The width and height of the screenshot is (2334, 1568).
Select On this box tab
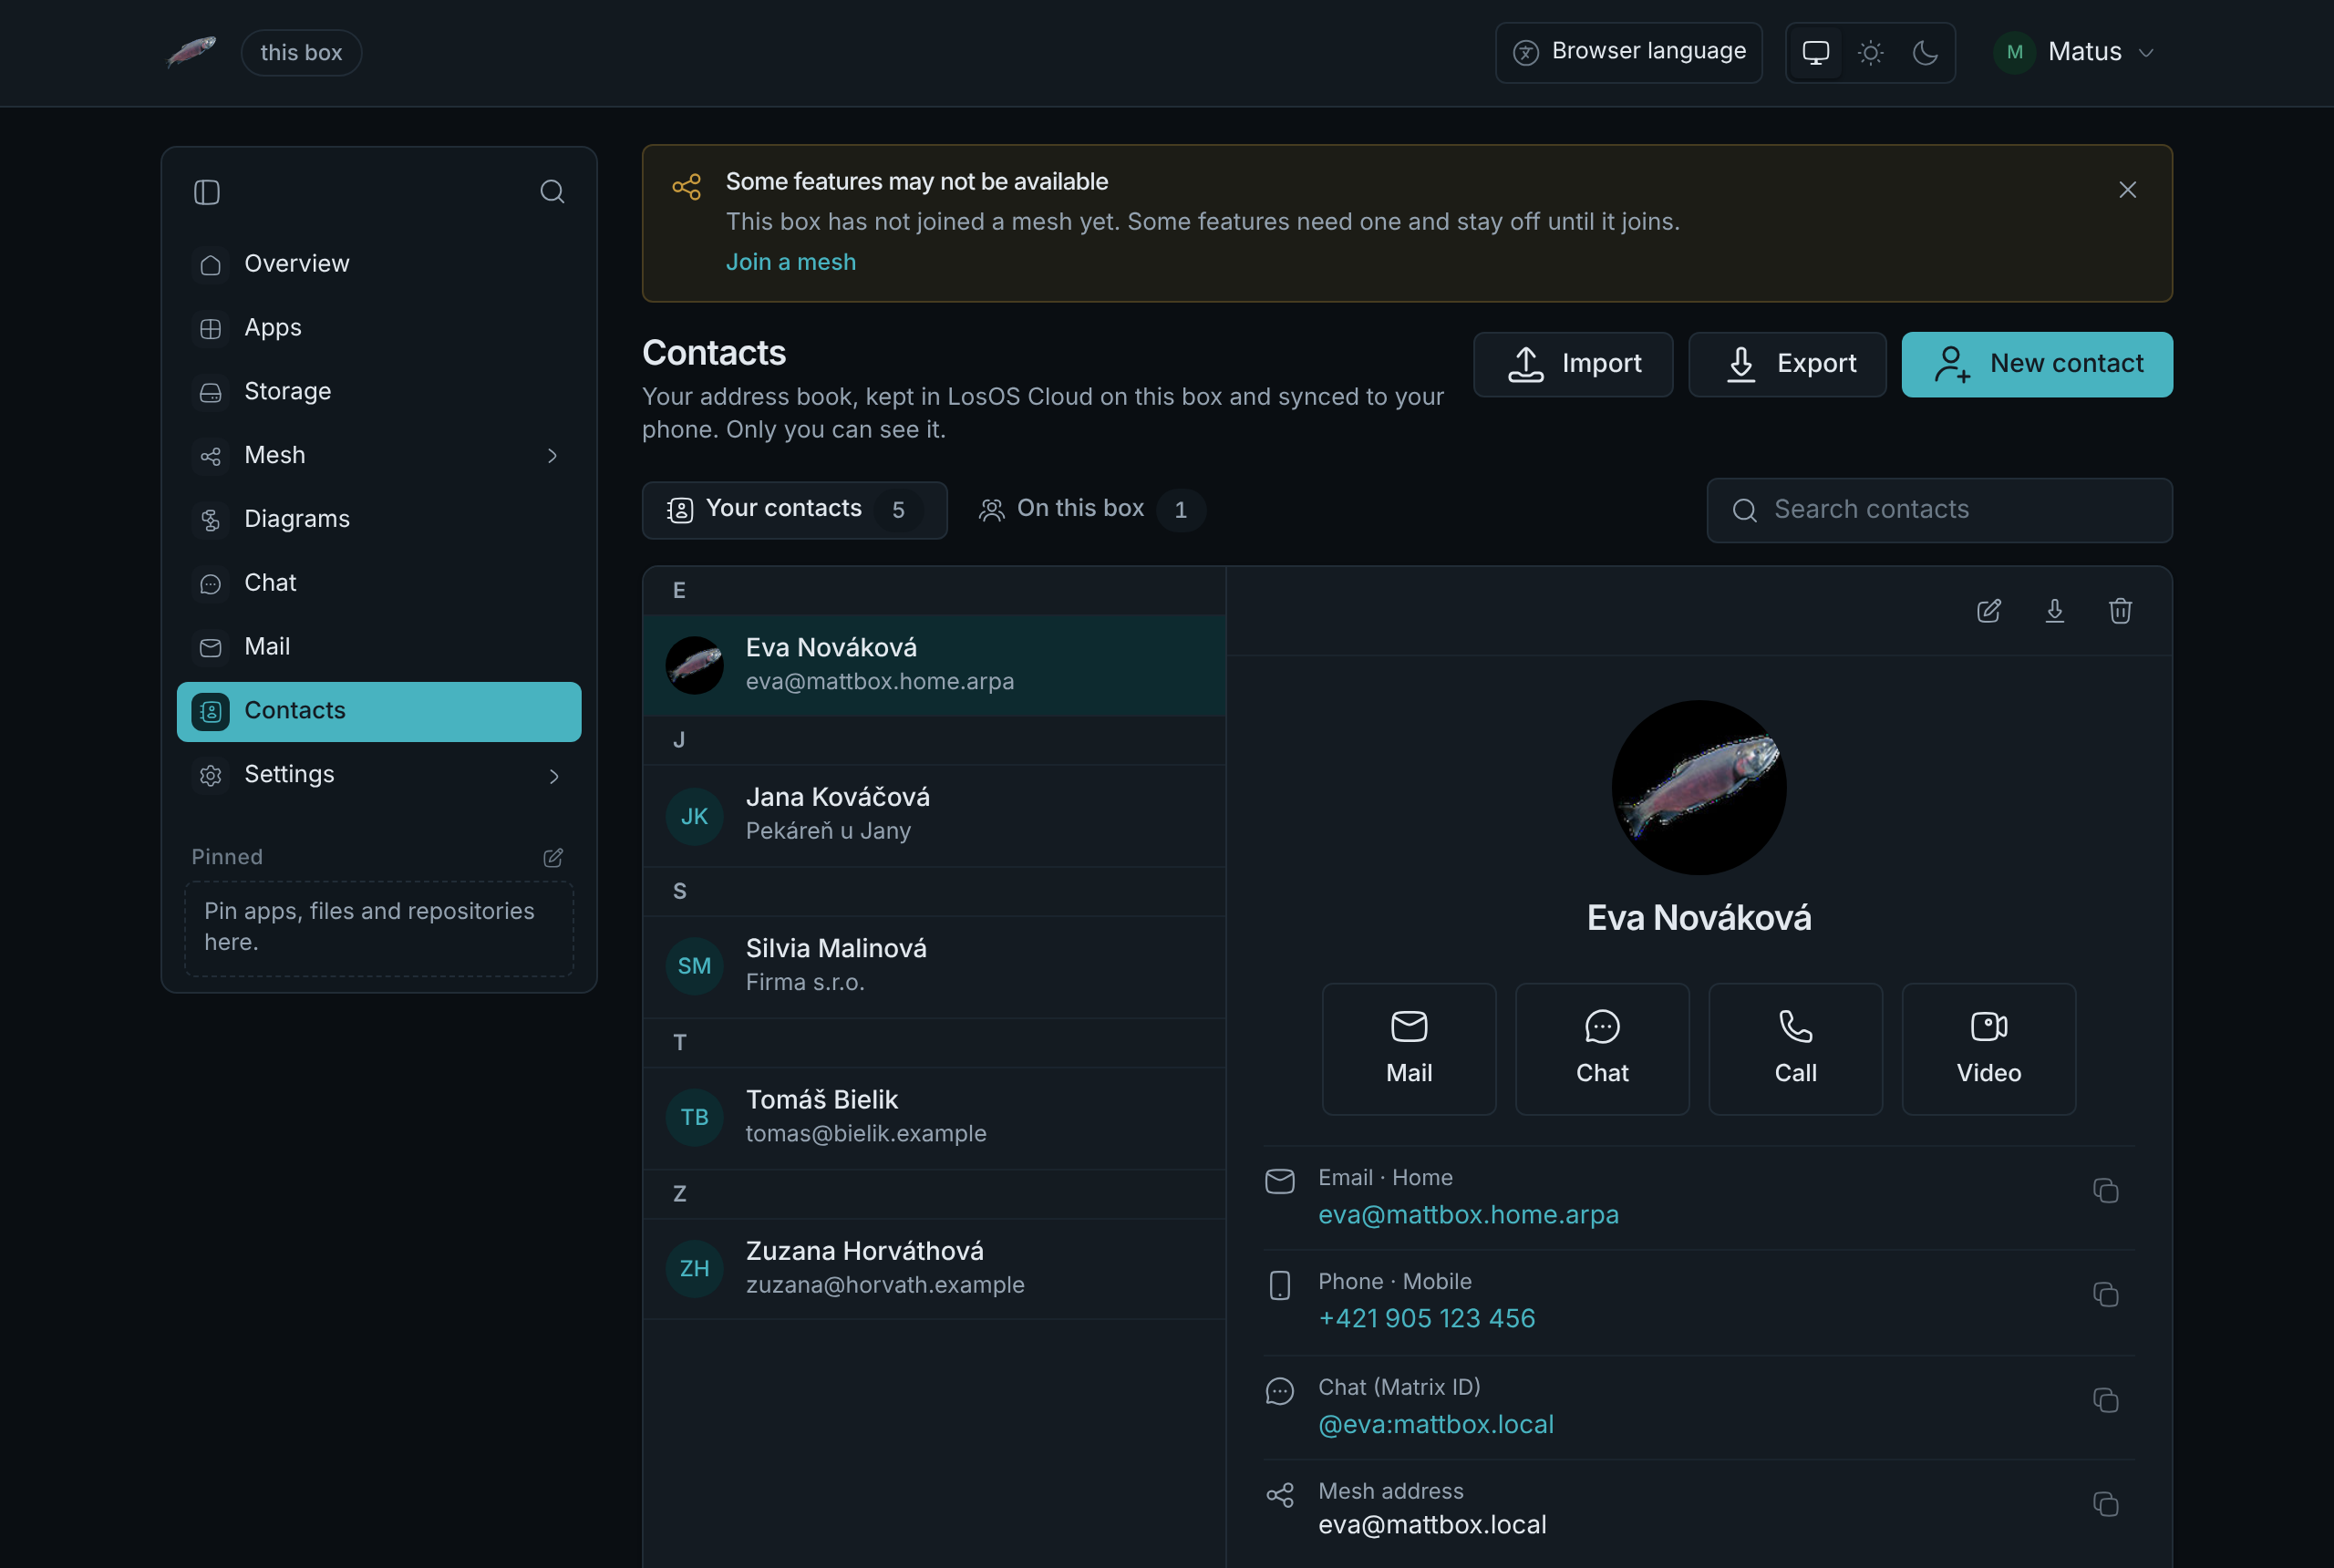coord(1090,510)
